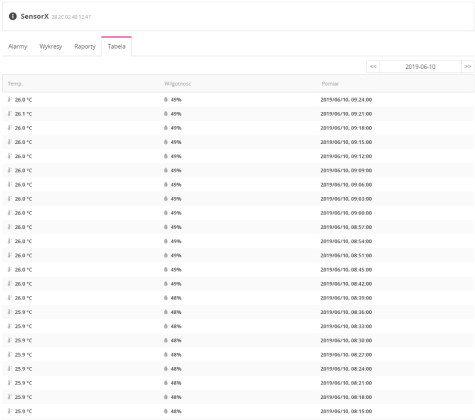Click the SensorX title text
The width and height of the screenshot is (475, 420).
pos(35,16)
